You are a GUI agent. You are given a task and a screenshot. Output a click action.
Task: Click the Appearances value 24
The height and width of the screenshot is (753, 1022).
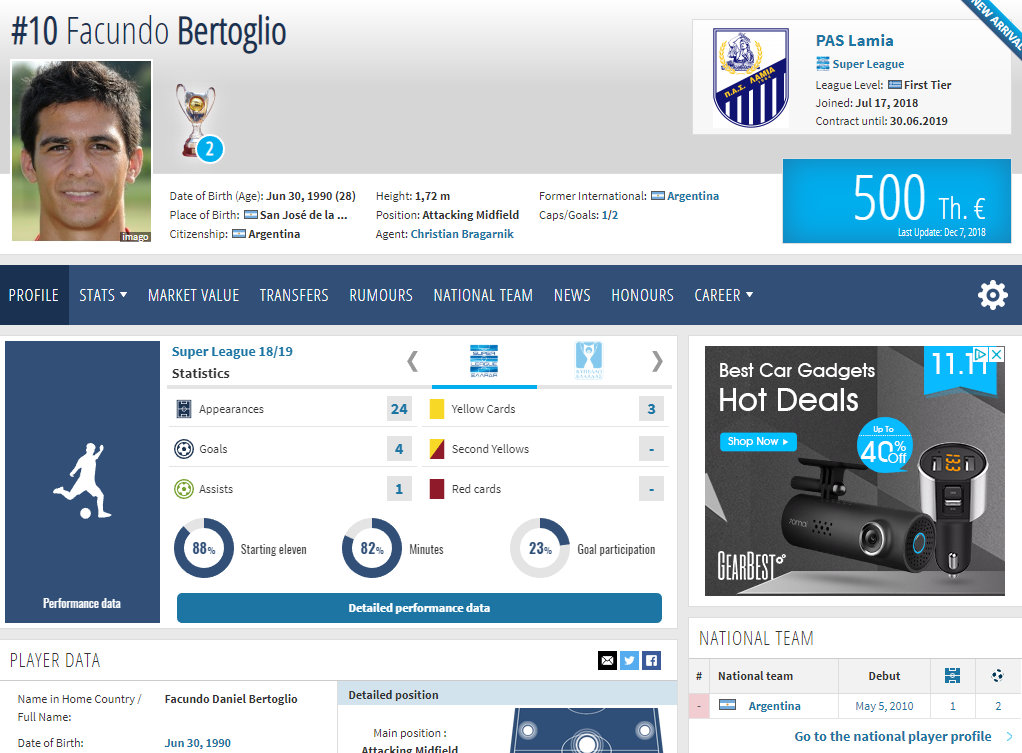[x=399, y=409]
